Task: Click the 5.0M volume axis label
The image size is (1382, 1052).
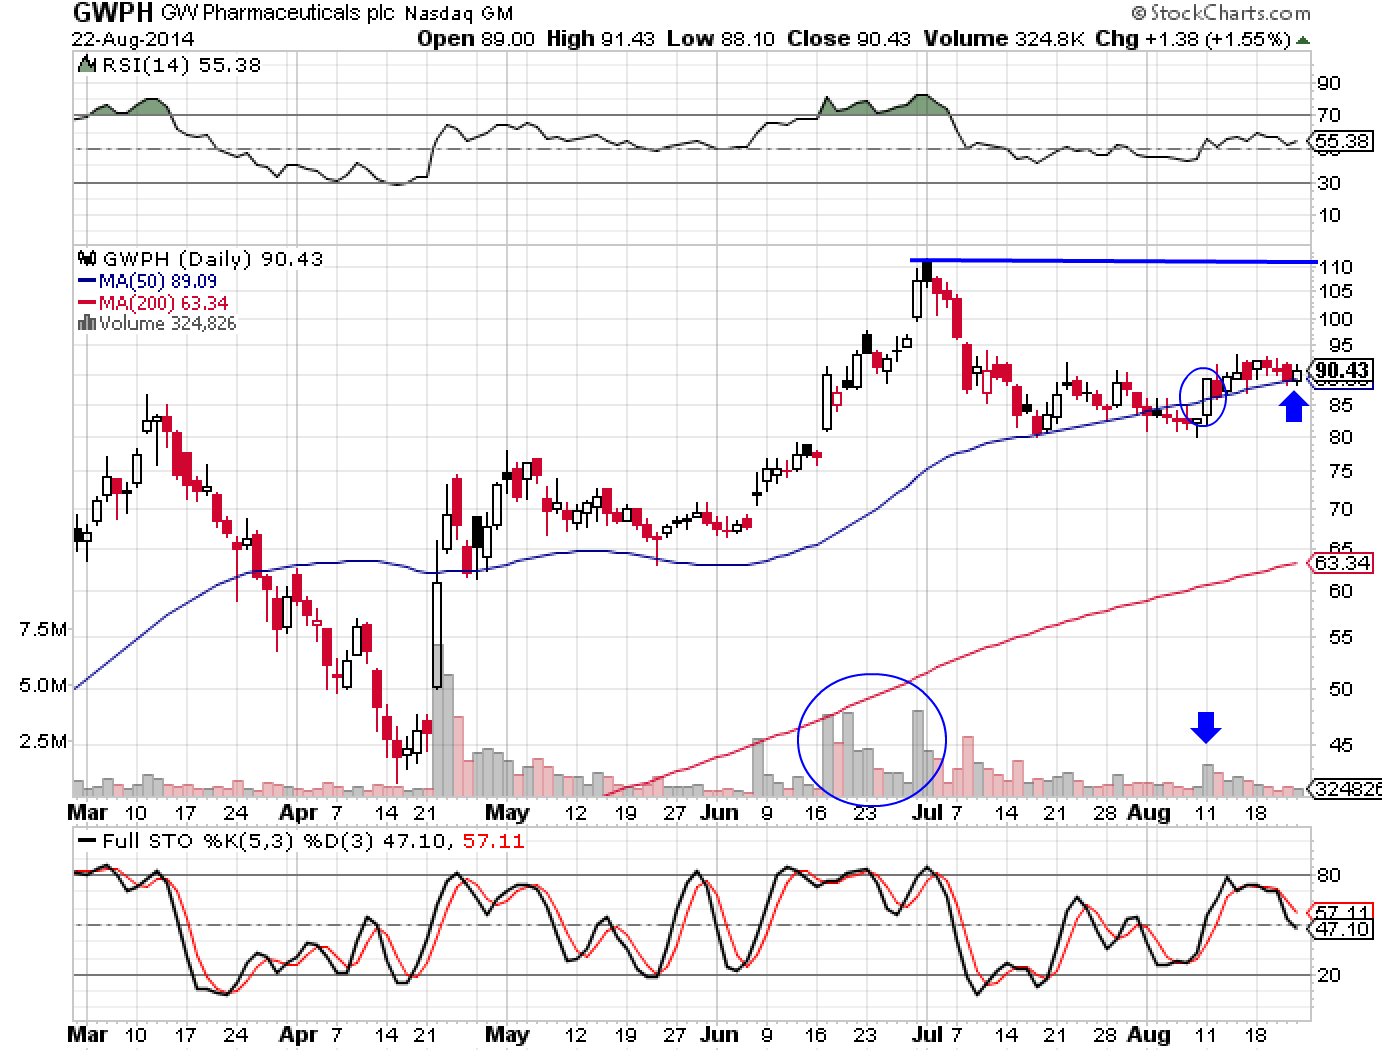Action: [x=43, y=686]
